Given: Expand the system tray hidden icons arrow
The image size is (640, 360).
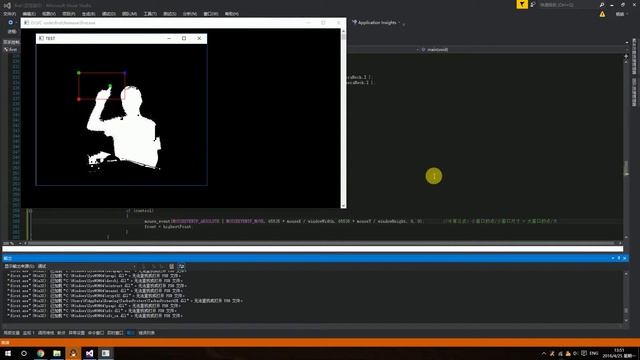Looking at the screenshot, I should [544, 353].
